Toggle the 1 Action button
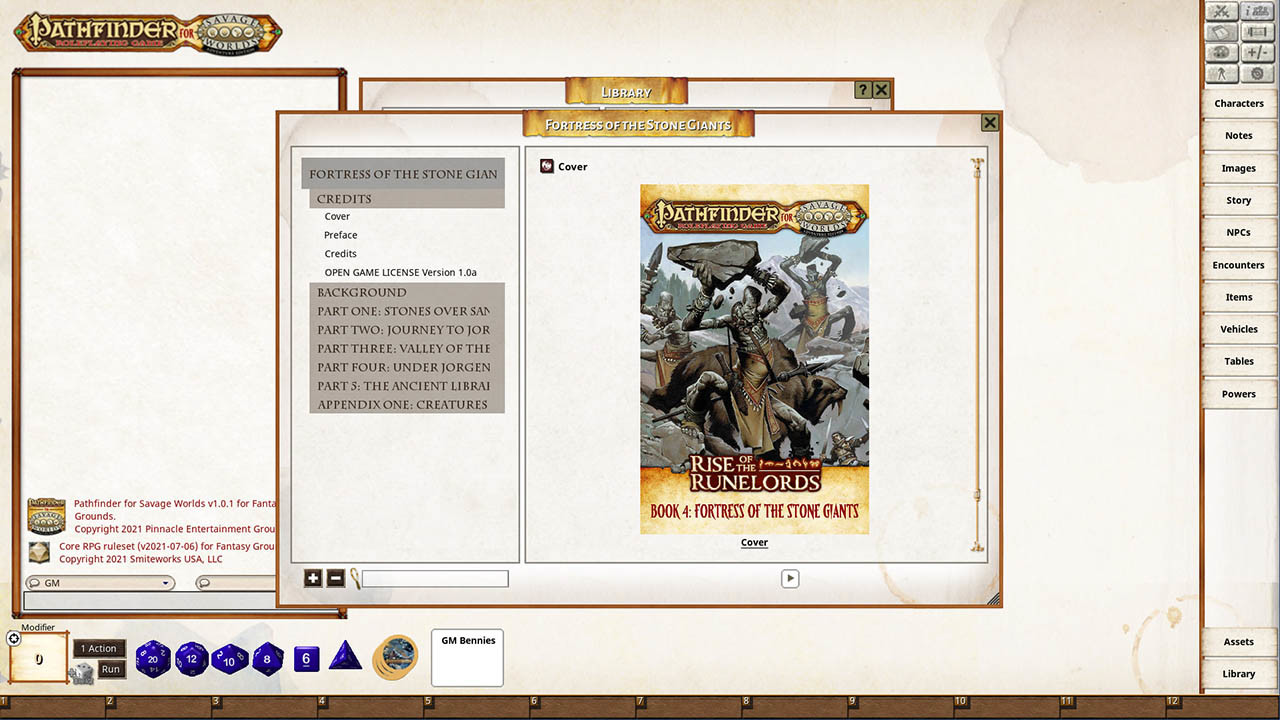 tap(99, 648)
